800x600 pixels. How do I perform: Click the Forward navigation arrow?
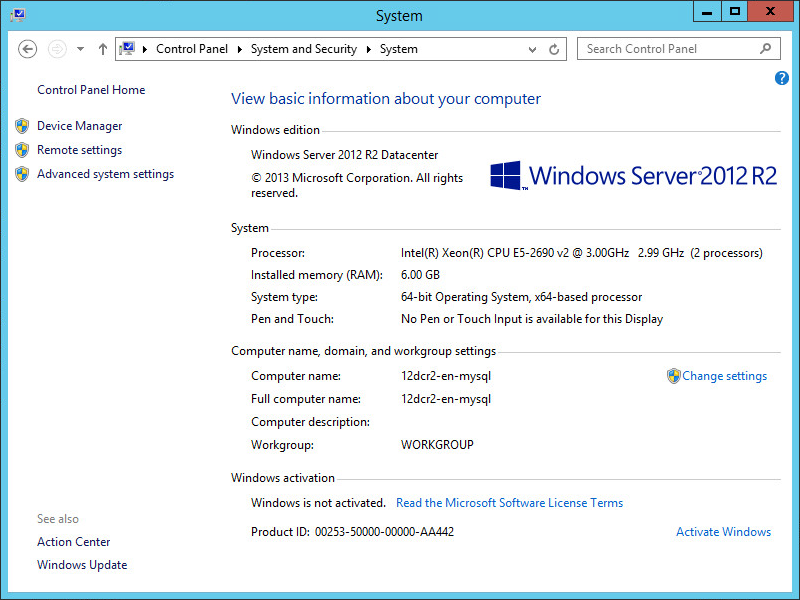pos(57,49)
